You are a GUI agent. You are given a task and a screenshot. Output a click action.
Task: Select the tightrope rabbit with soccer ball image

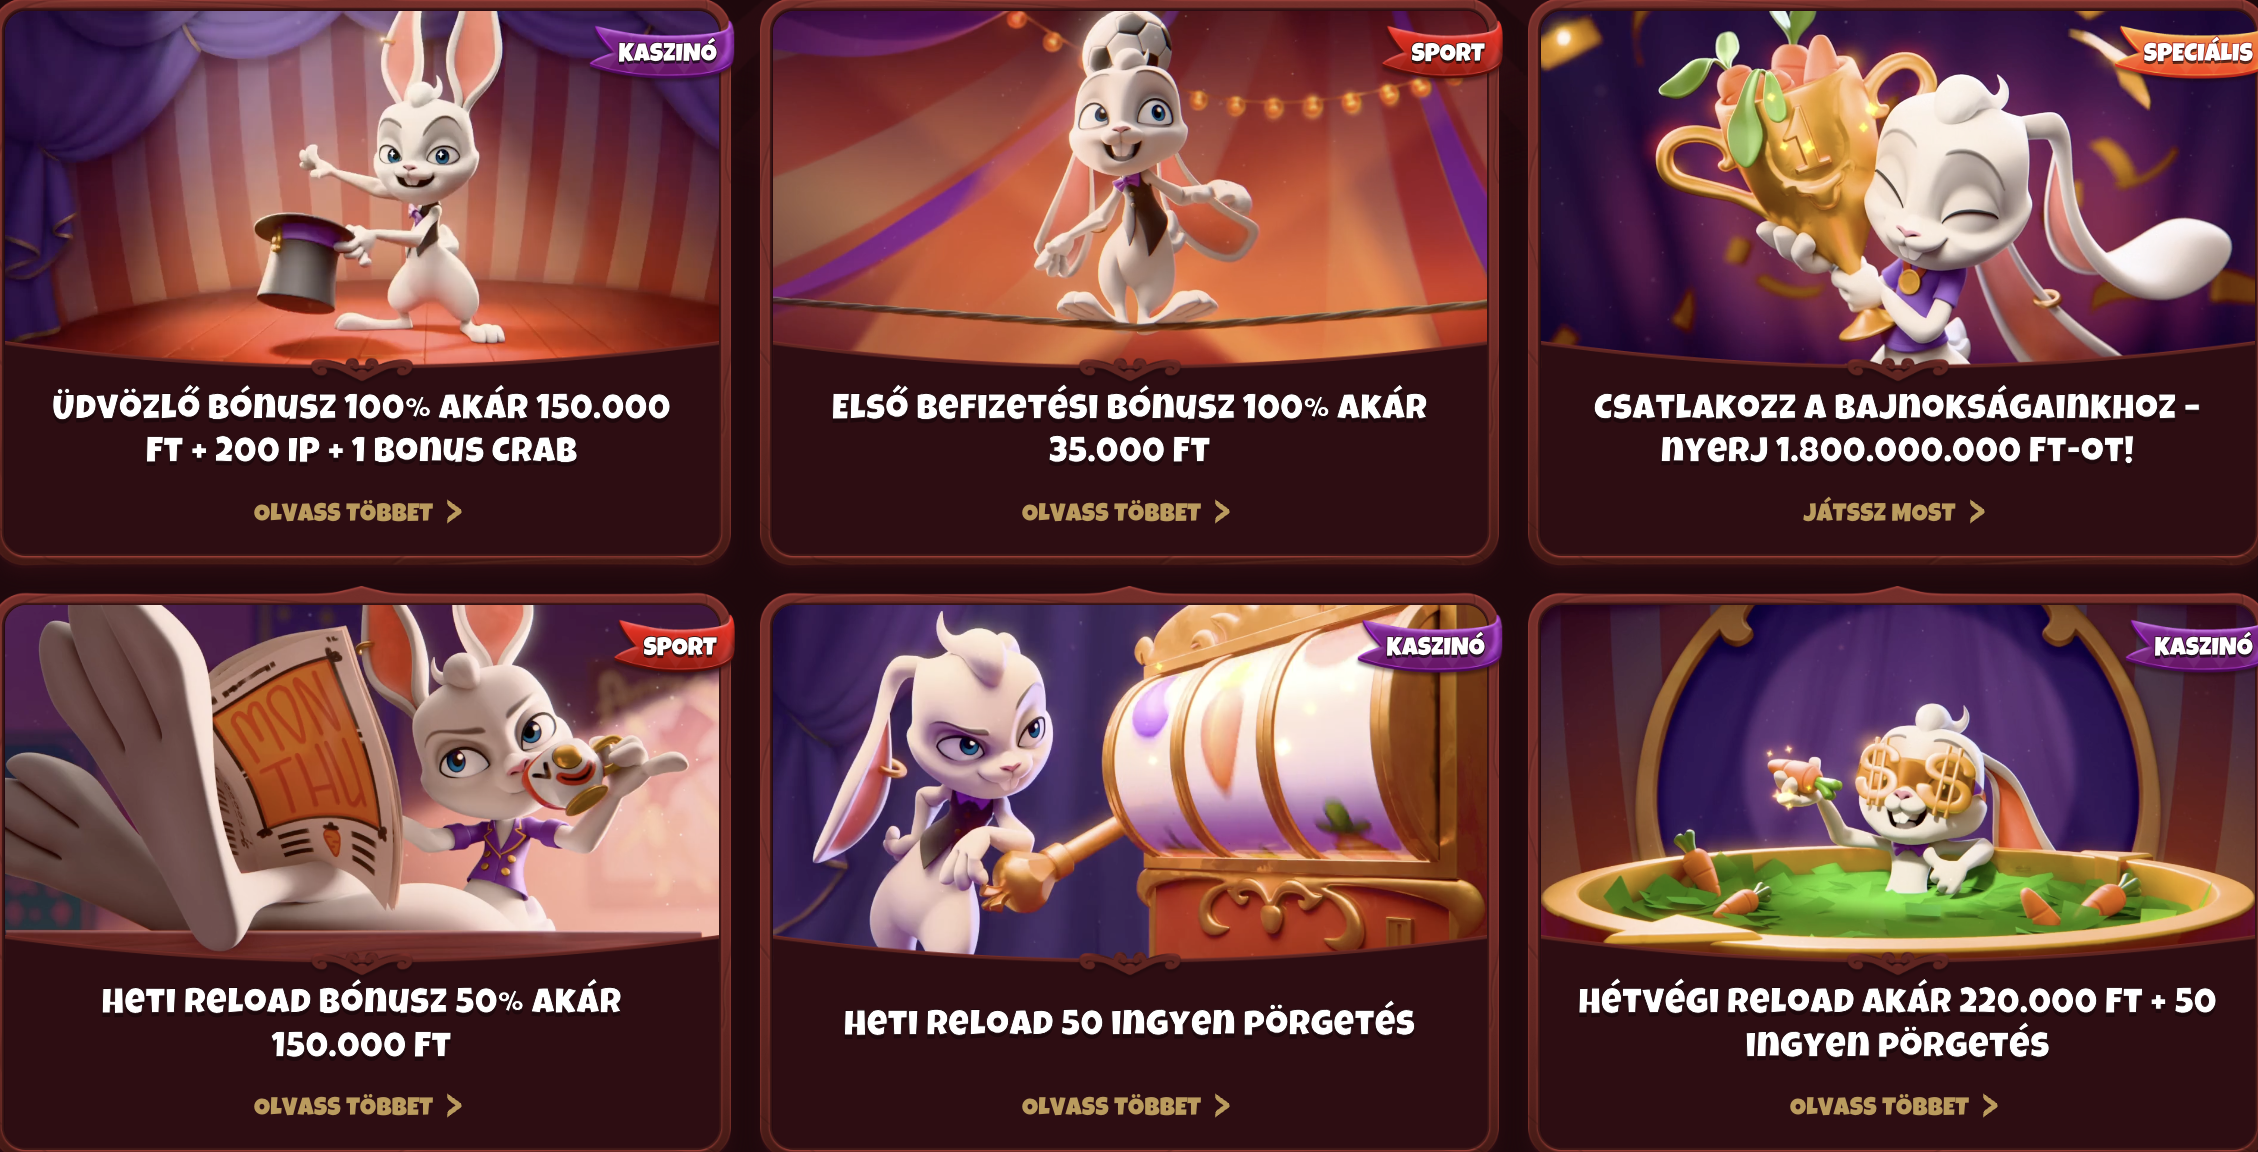(x=1129, y=185)
